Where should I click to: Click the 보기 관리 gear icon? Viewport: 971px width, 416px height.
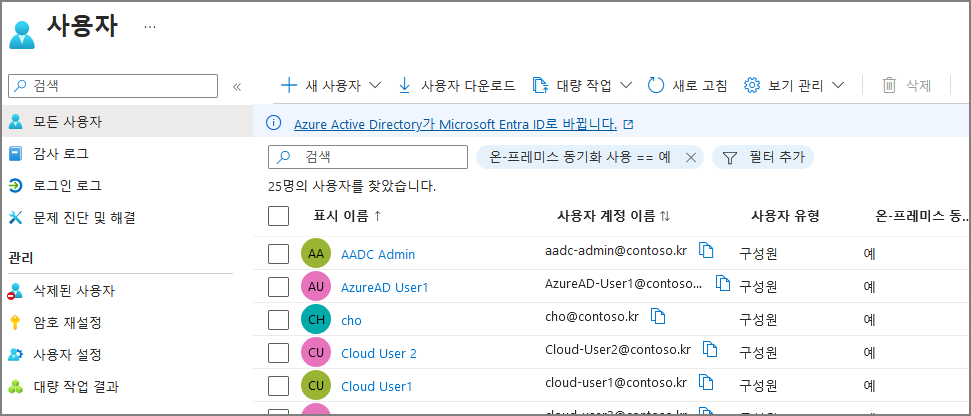click(752, 85)
